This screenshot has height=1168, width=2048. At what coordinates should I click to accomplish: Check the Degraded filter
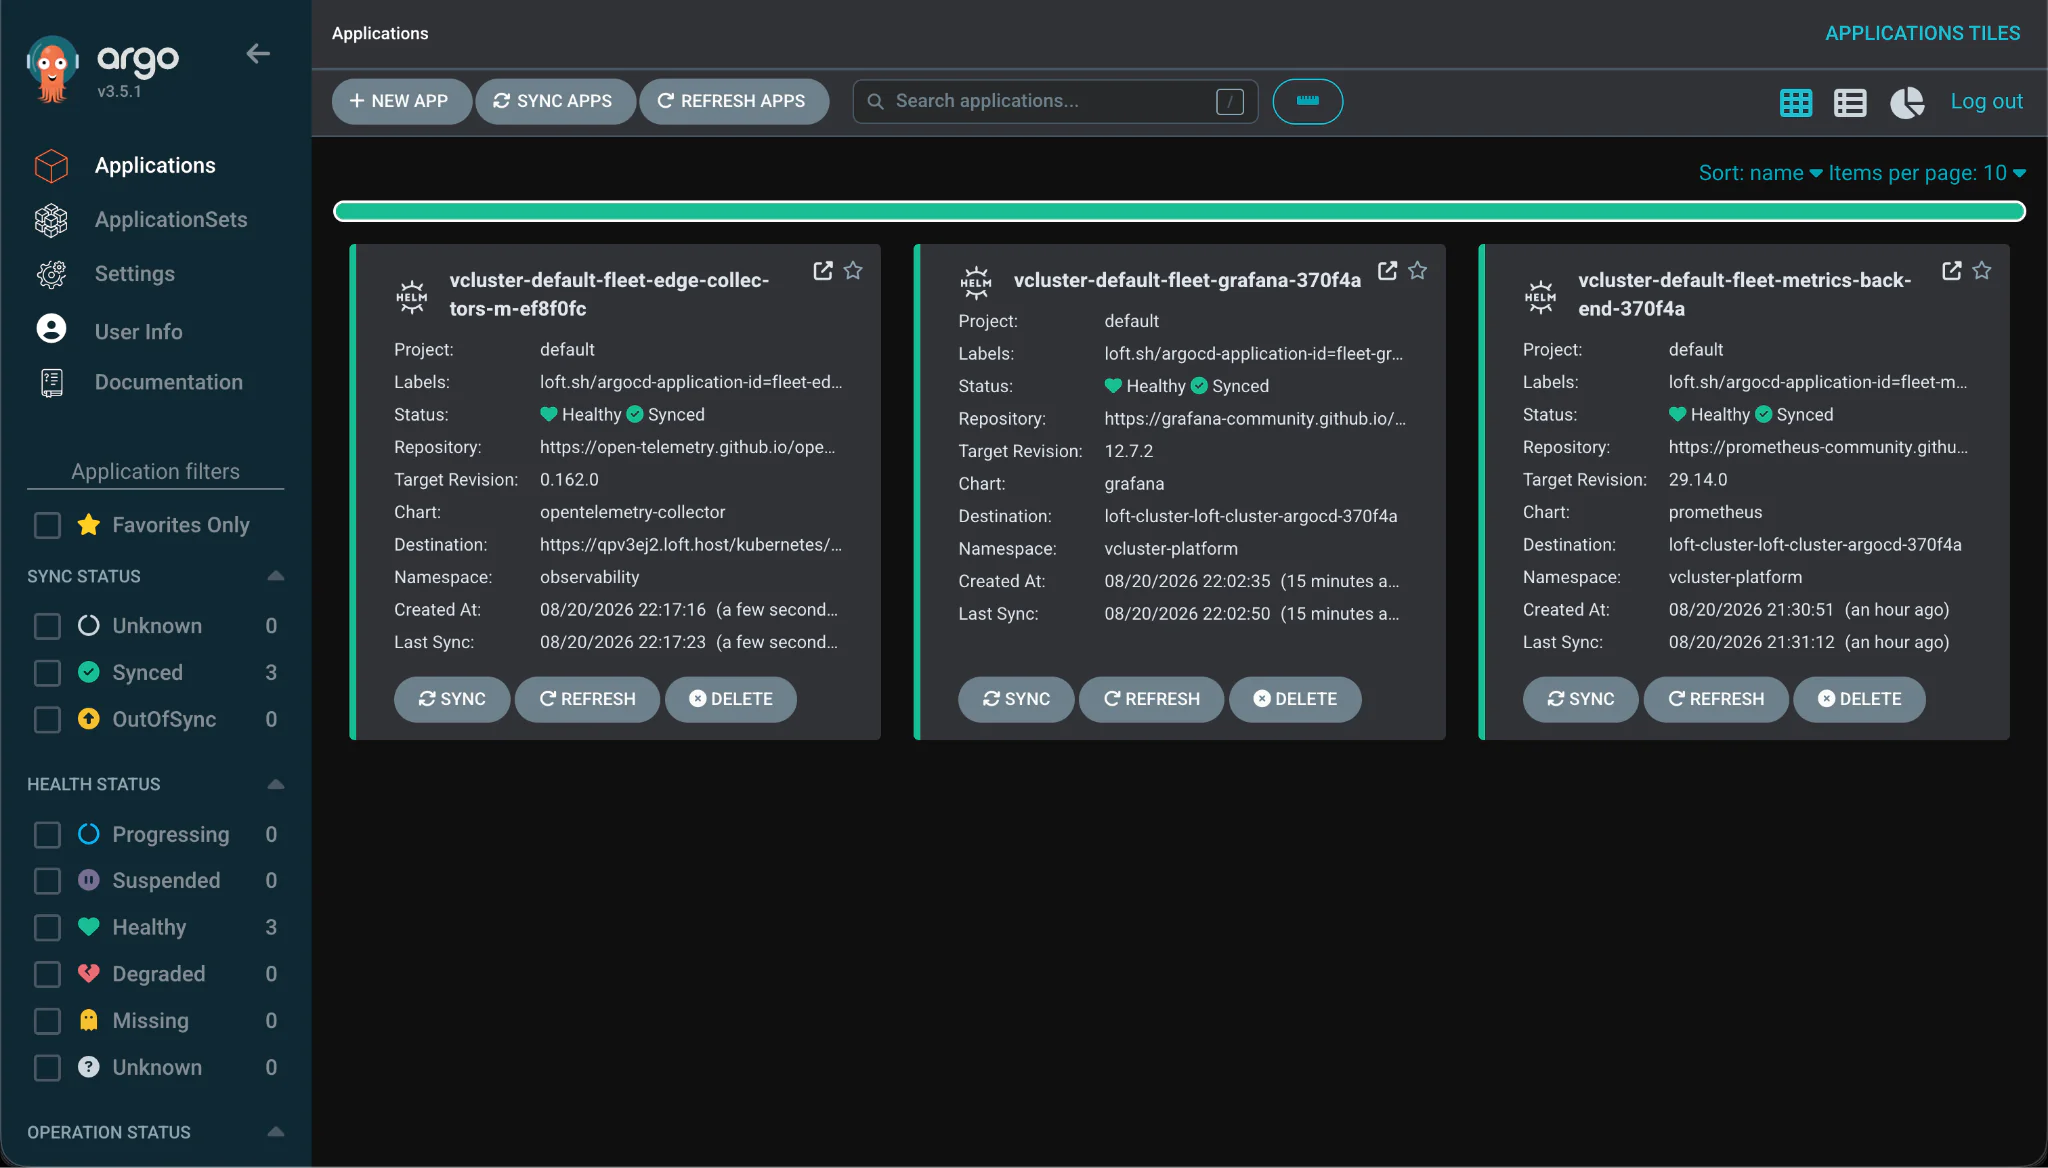(47, 974)
